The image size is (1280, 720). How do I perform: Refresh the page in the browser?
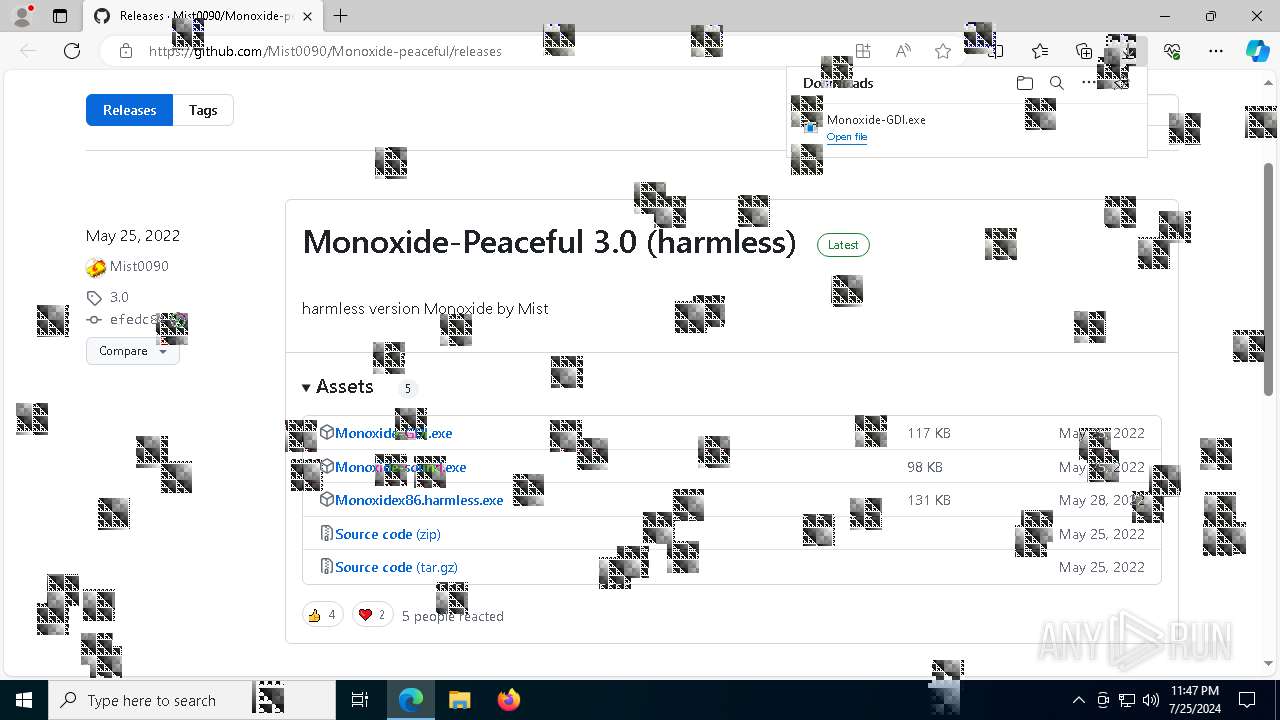click(72, 51)
